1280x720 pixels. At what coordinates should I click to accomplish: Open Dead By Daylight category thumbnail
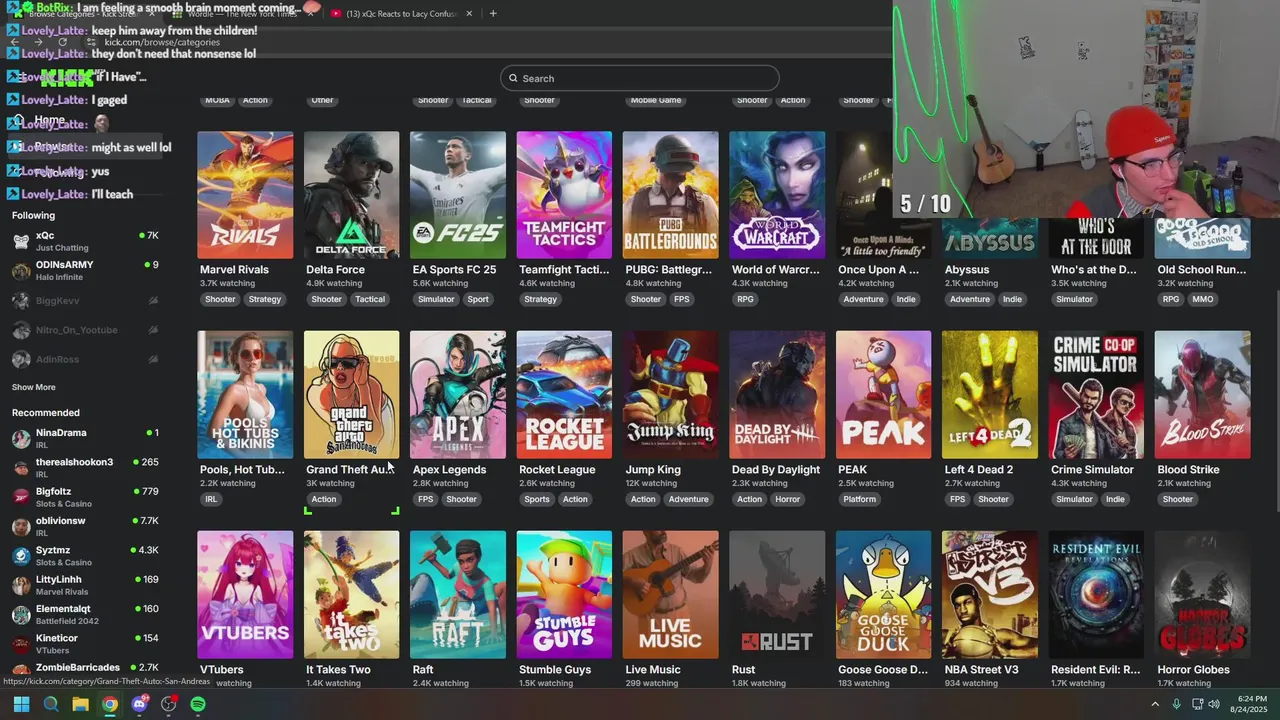tap(777, 395)
